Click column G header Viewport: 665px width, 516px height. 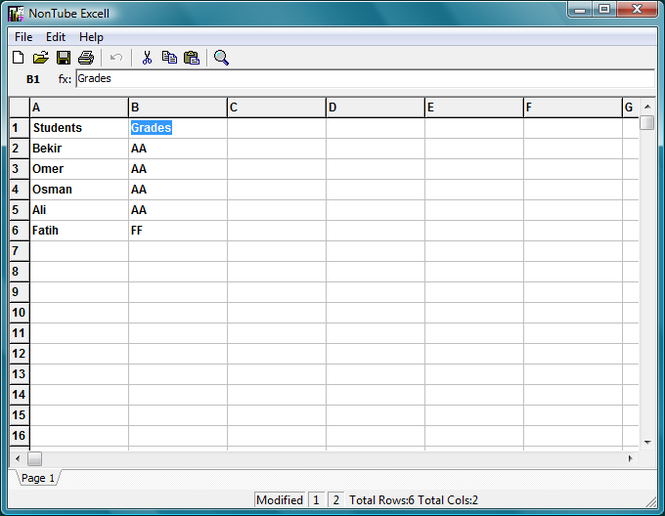coord(631,108)
